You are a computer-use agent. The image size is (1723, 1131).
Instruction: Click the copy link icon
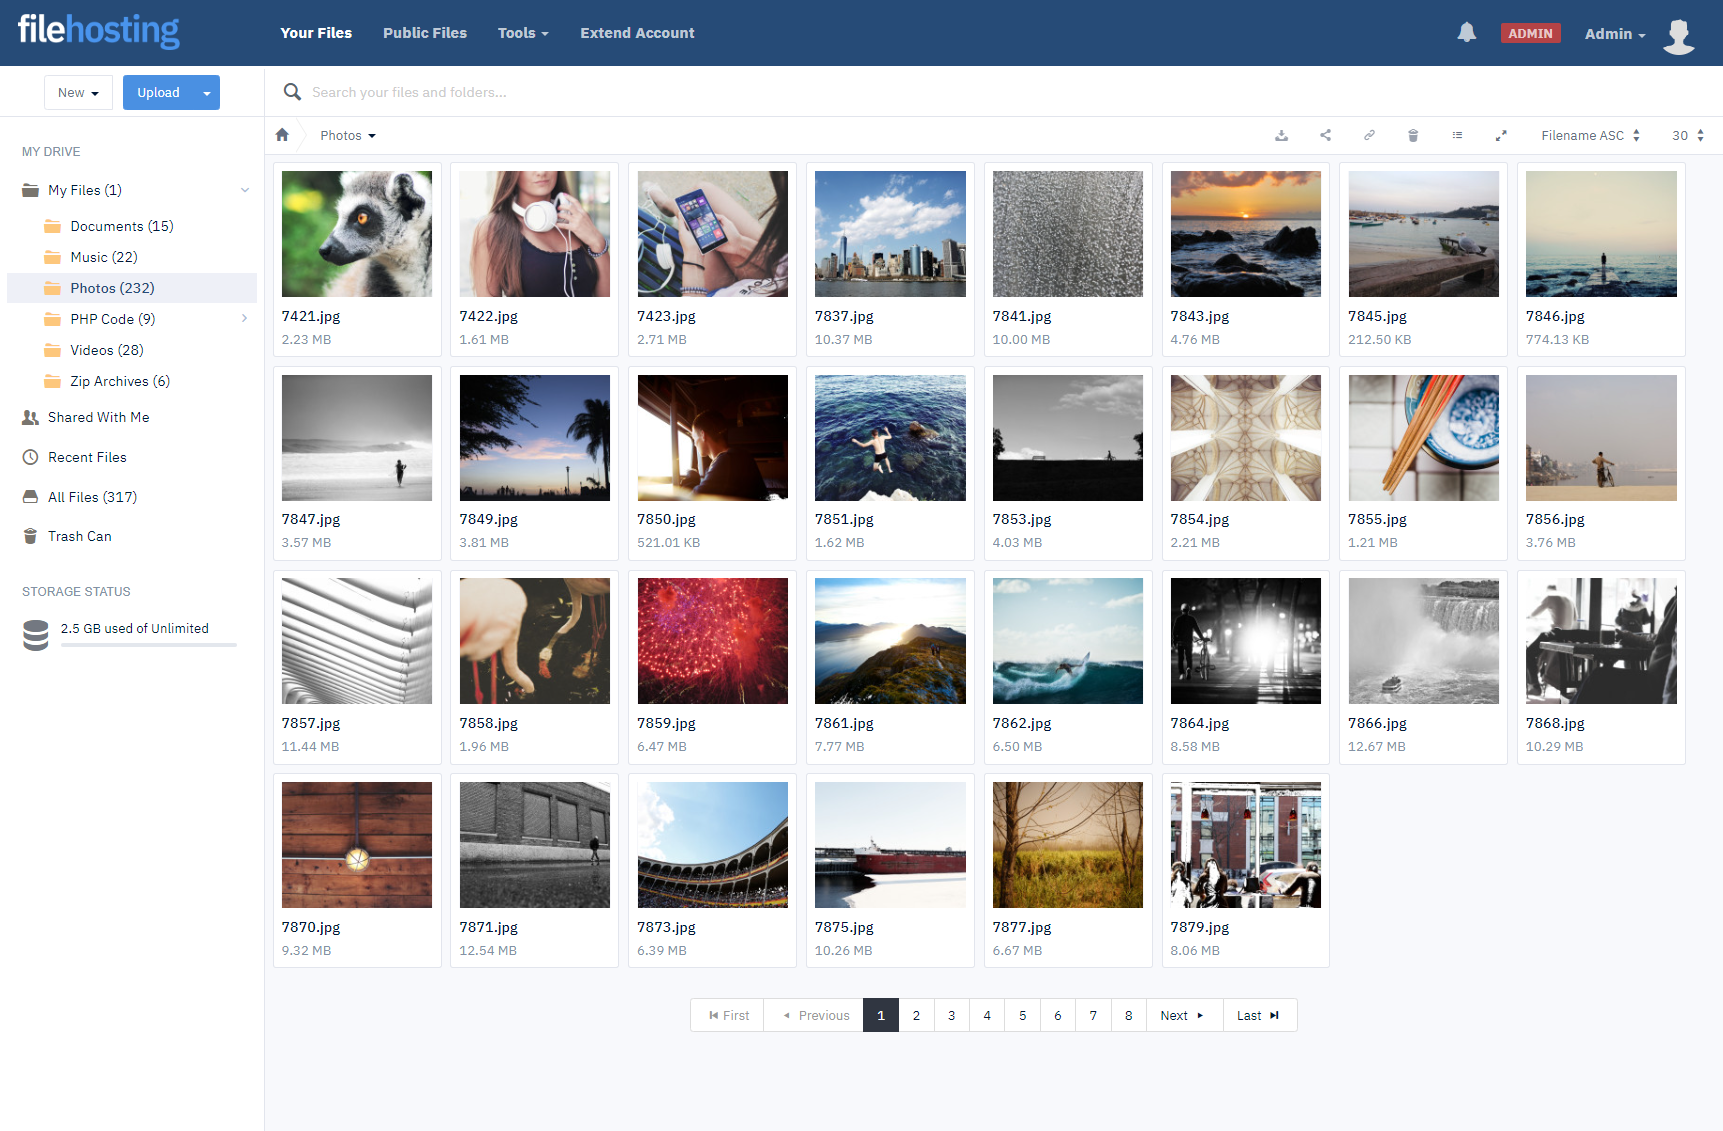(1369, 136)
